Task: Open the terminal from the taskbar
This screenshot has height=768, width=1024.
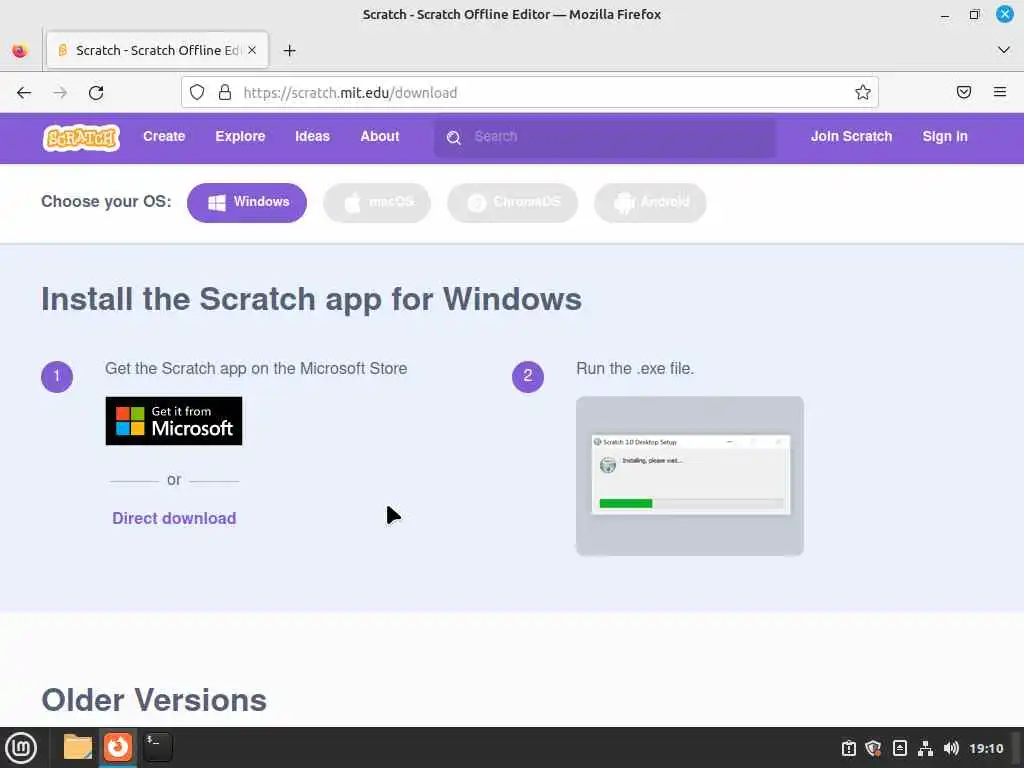Action: coord(158,747)
